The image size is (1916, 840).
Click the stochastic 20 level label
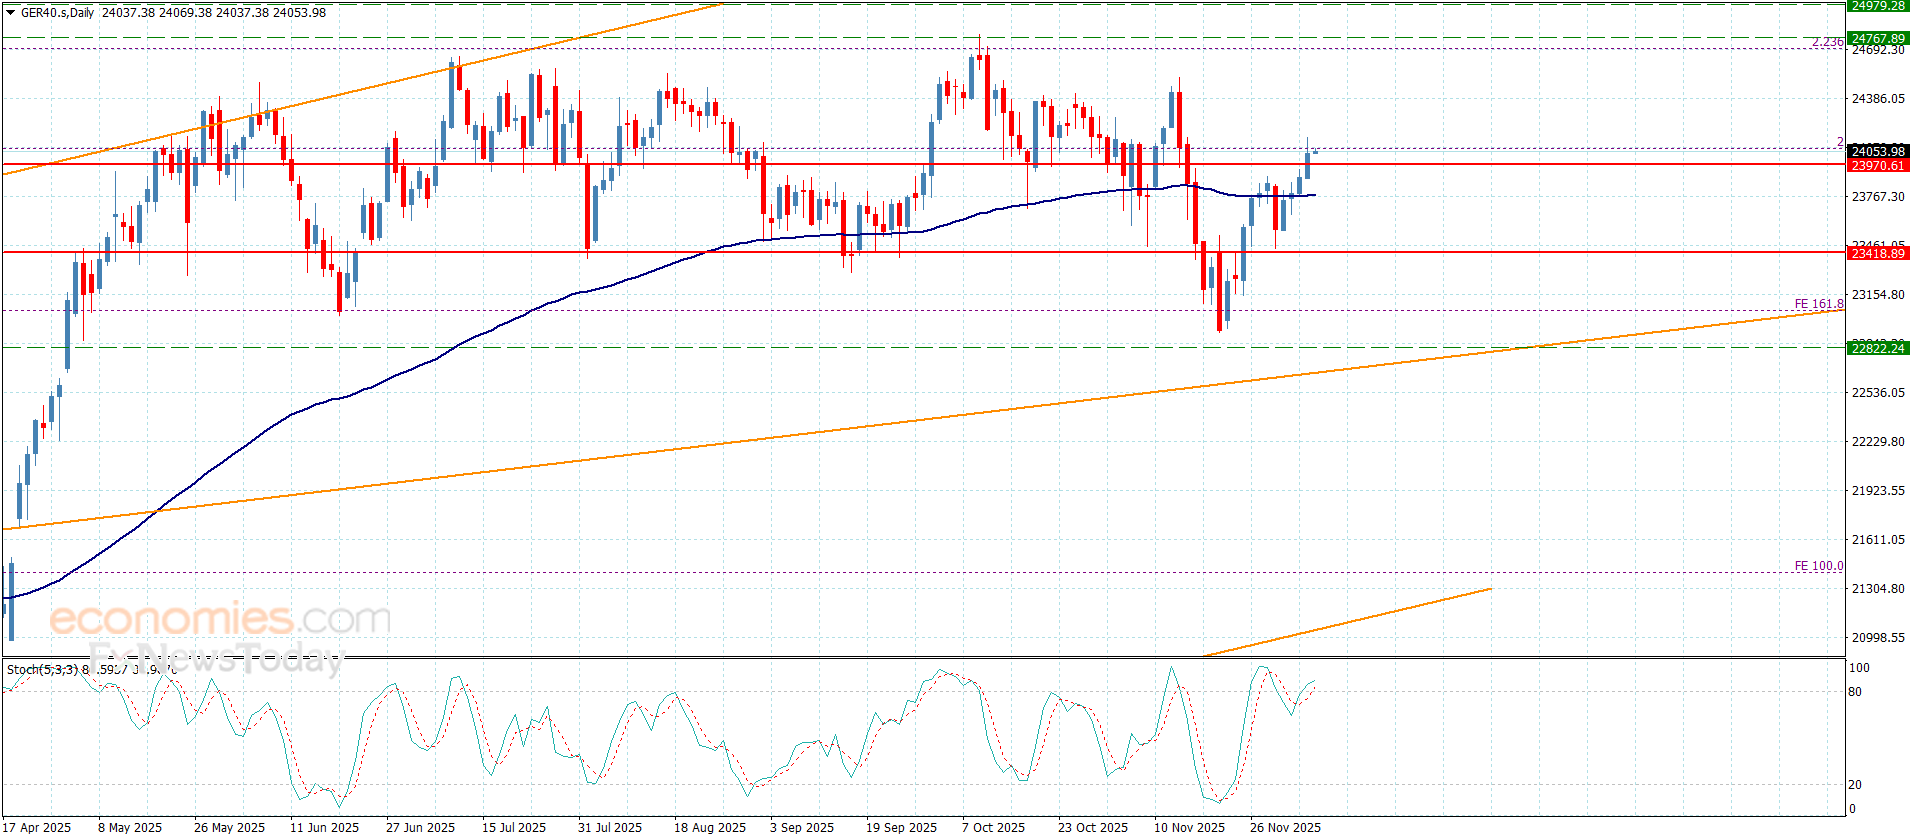(x=1855, y=785)
